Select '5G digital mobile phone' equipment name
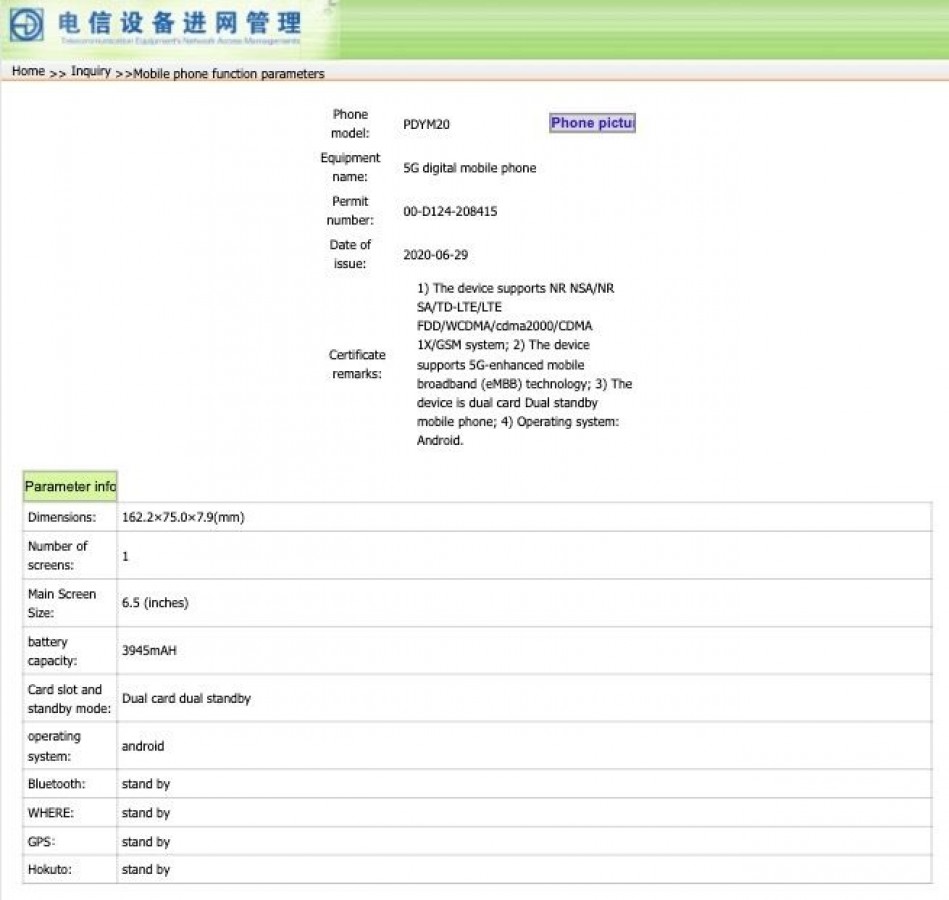Image resolution: width=949 pixels, height=900 pixels. pos(470,168)
